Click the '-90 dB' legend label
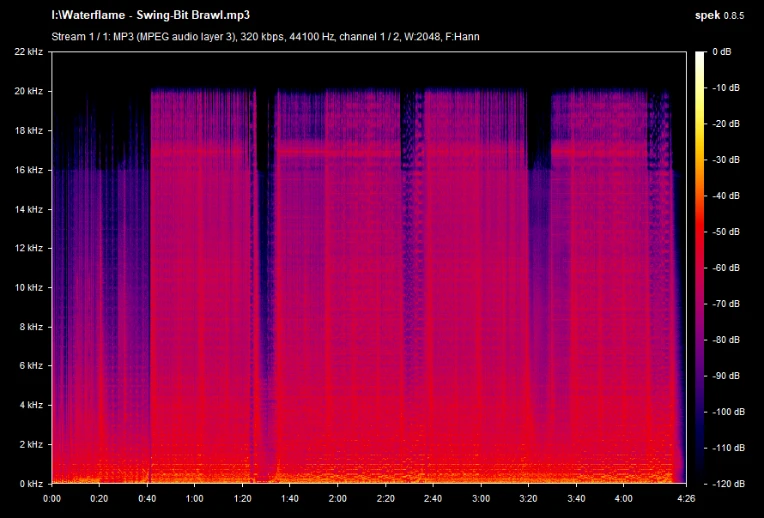 pos(725,376)
